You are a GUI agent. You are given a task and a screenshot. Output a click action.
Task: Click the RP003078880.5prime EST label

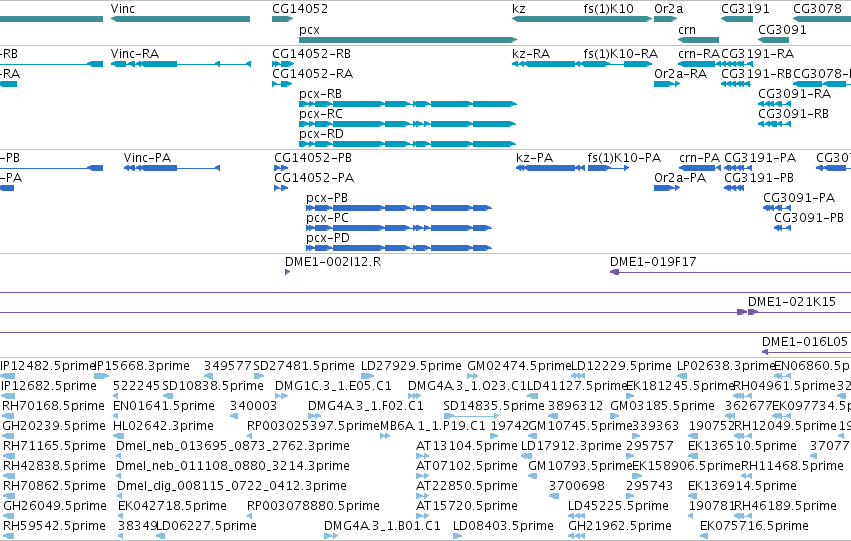pos(313,506)
